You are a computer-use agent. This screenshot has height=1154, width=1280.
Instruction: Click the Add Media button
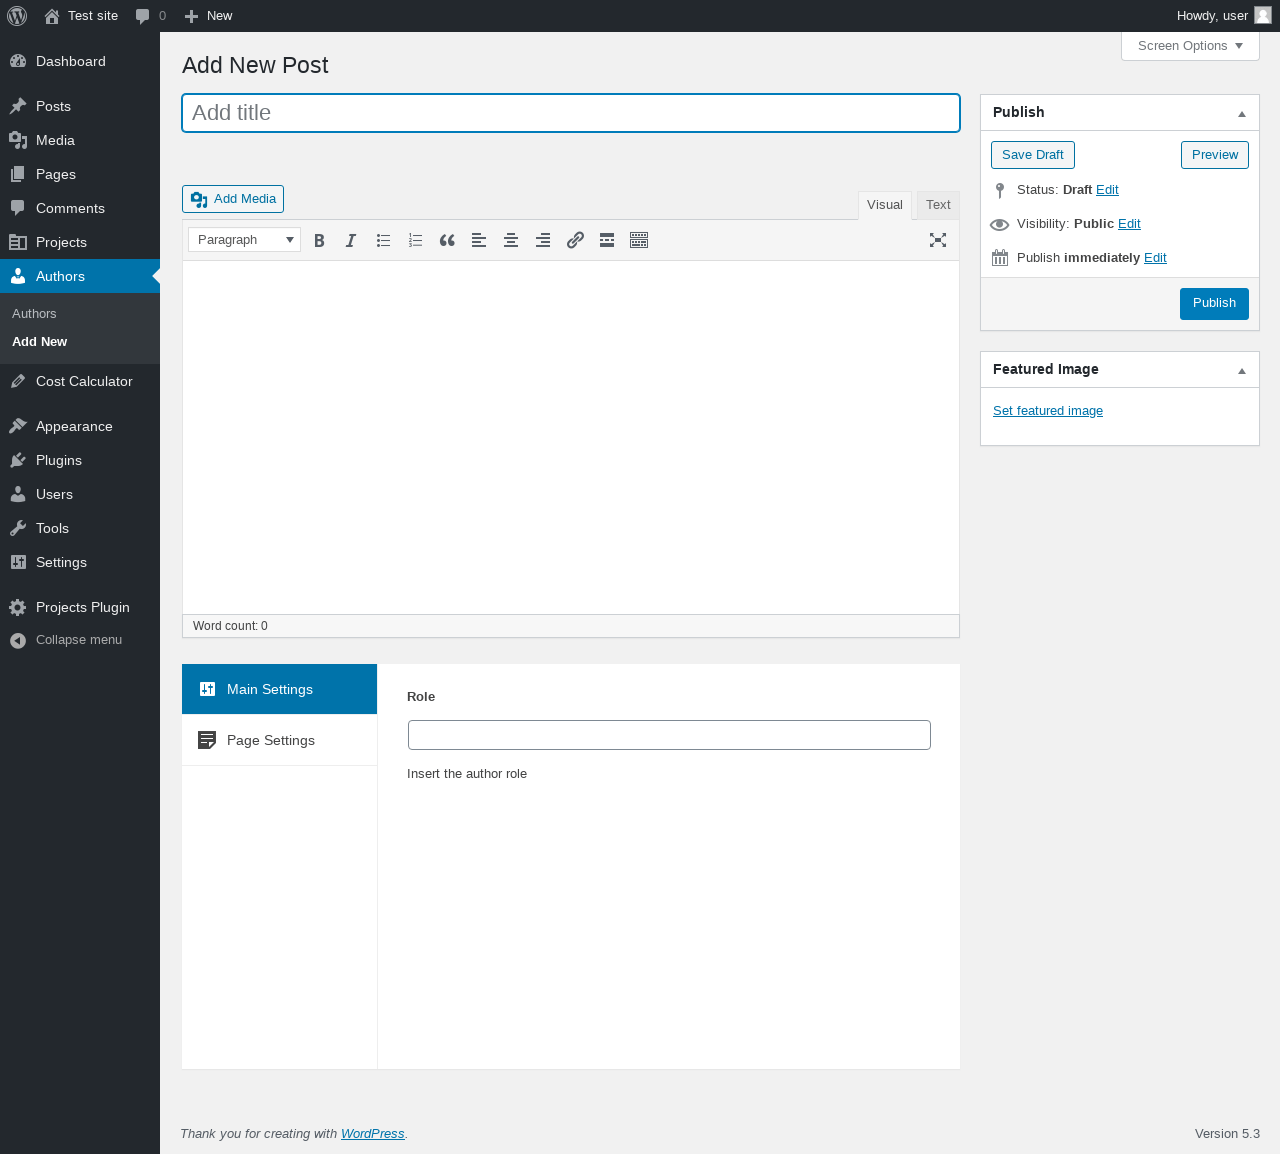[x=233, y=199]
